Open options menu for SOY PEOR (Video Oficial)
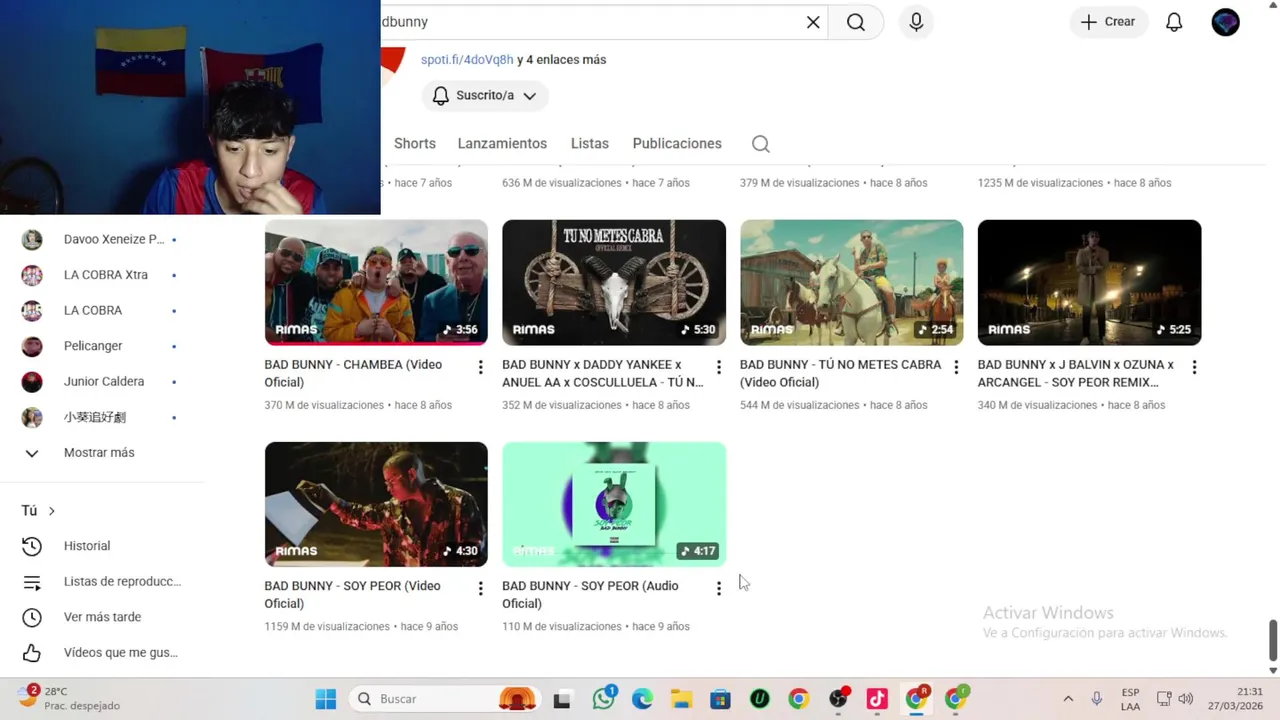The height and width of the screenshot is (720, 1280). tap(480, 588)
